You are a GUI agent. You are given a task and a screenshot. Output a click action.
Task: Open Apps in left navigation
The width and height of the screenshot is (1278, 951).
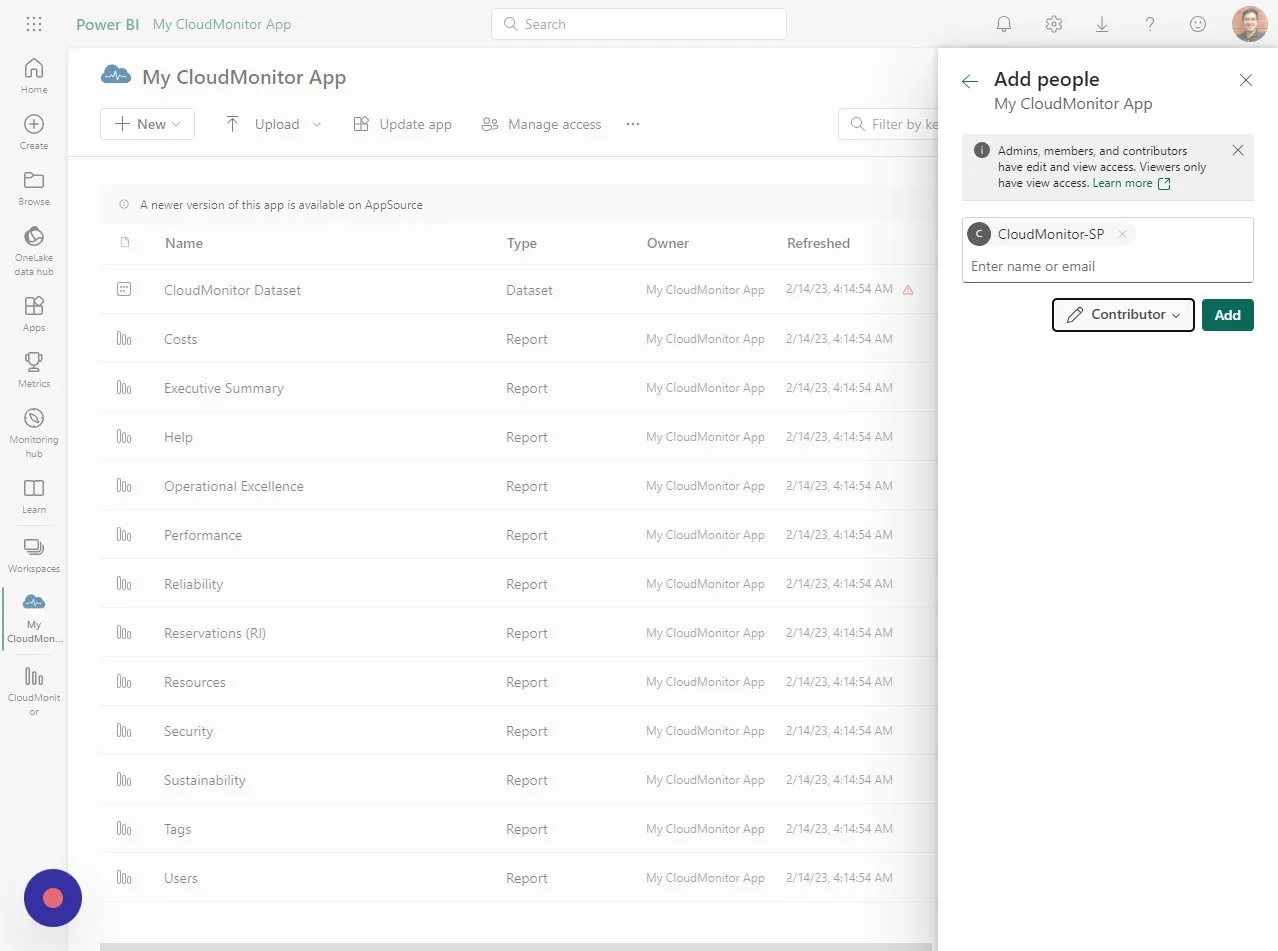coord(34,314)
